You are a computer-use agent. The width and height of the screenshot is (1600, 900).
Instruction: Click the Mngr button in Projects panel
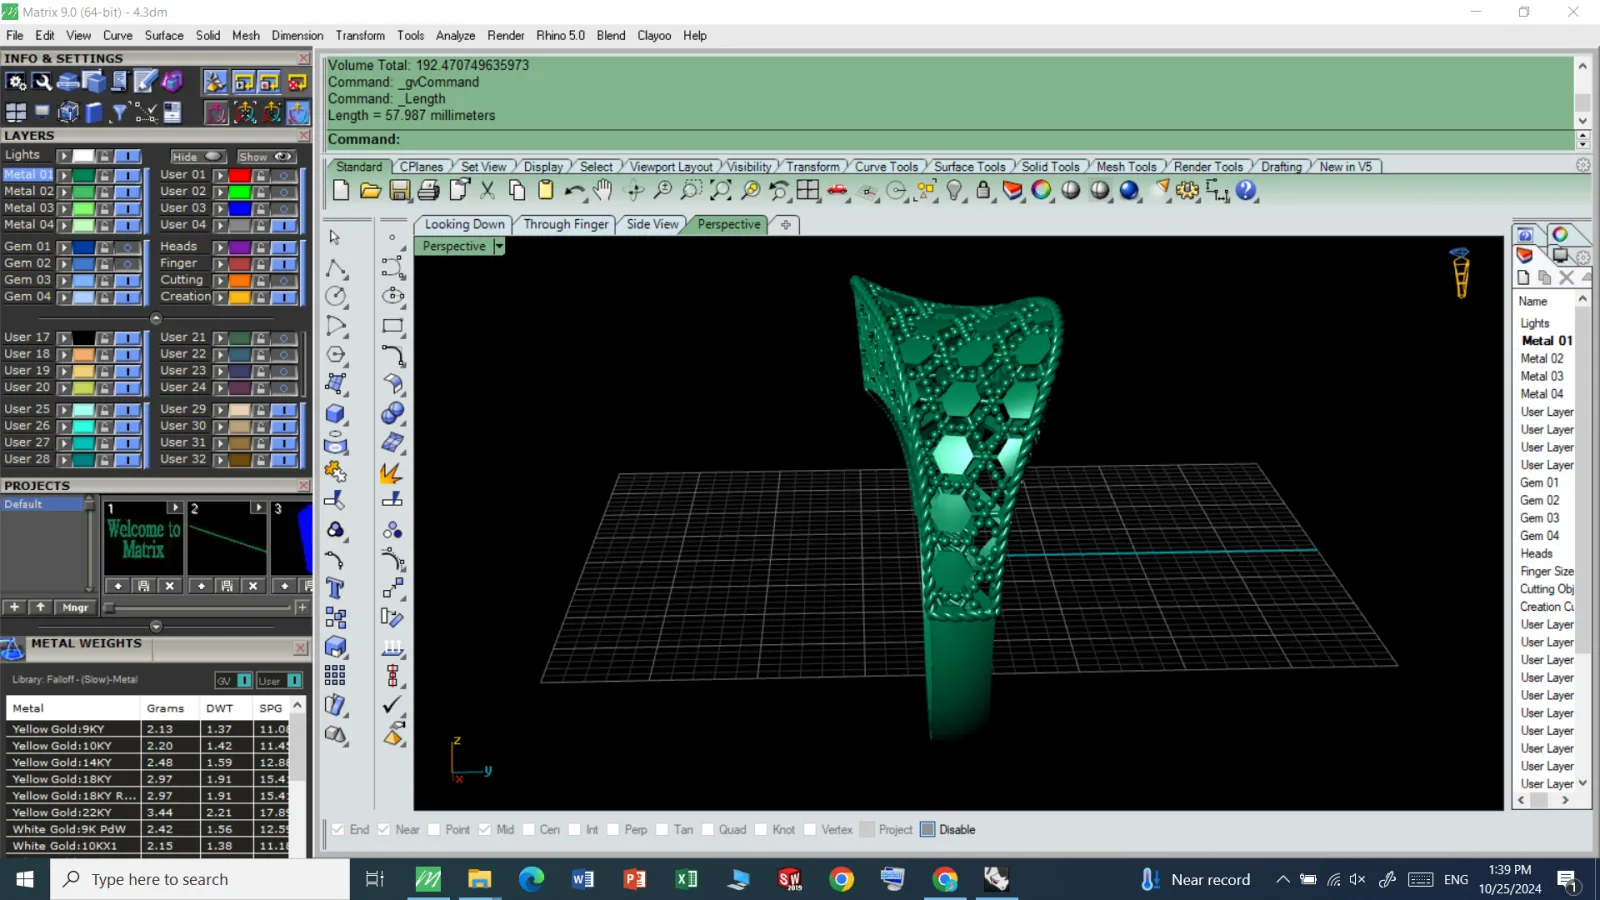point(75,607)
